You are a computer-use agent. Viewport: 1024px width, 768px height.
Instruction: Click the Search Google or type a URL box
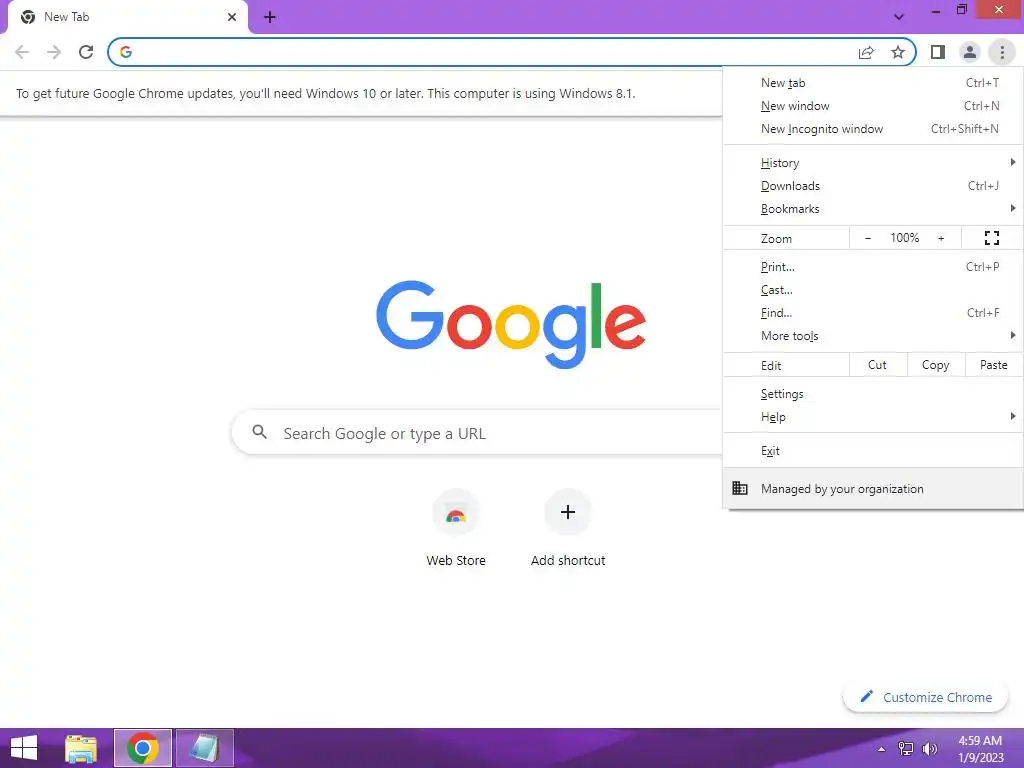click(x=477, y=432)
